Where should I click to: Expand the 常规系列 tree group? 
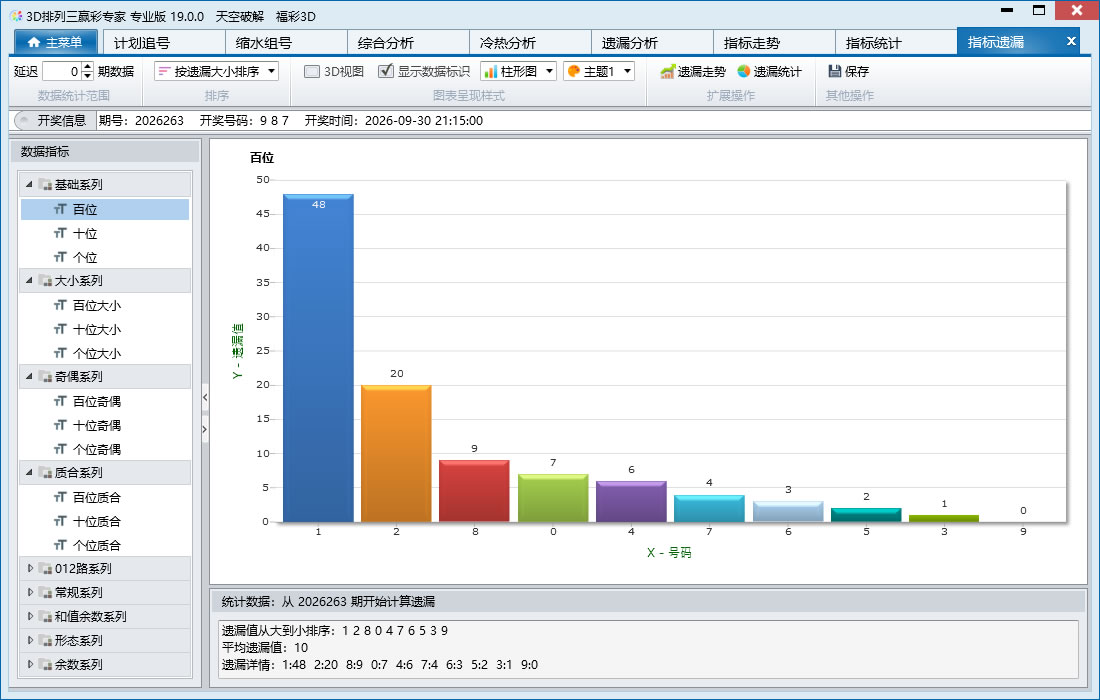coord(29,593)
